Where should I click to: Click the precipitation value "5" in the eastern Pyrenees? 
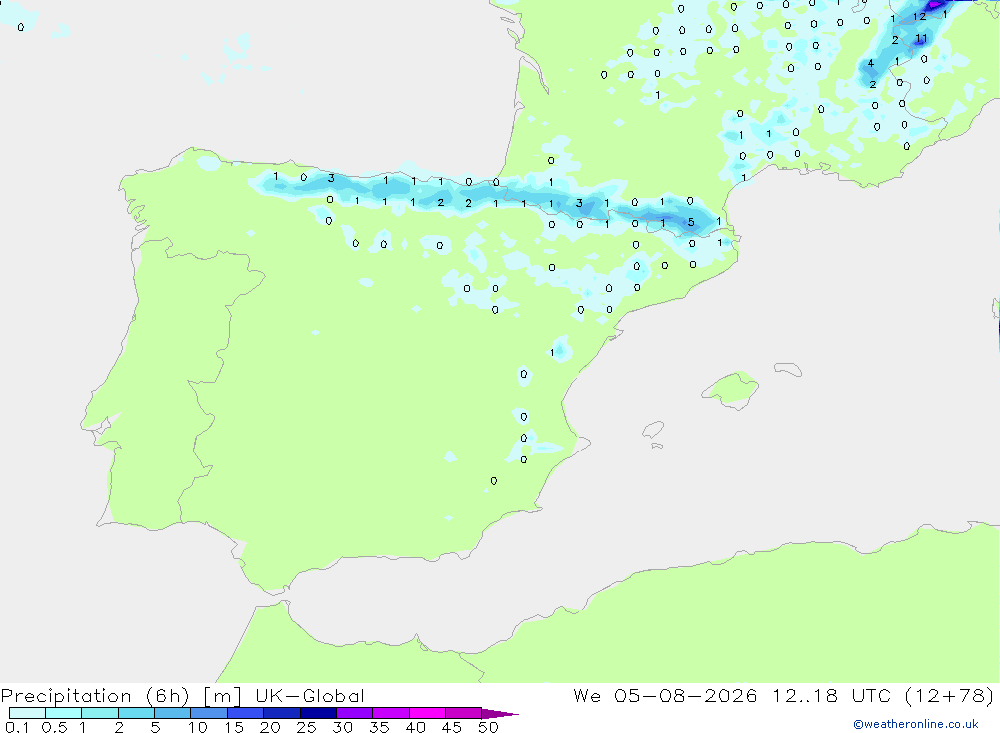click(x=691, y=223)
